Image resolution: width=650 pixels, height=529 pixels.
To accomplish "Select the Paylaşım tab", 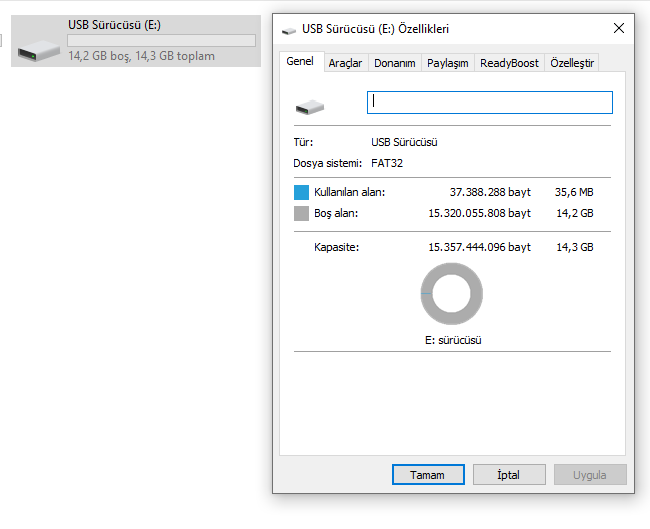I will [x=447, y=63].
